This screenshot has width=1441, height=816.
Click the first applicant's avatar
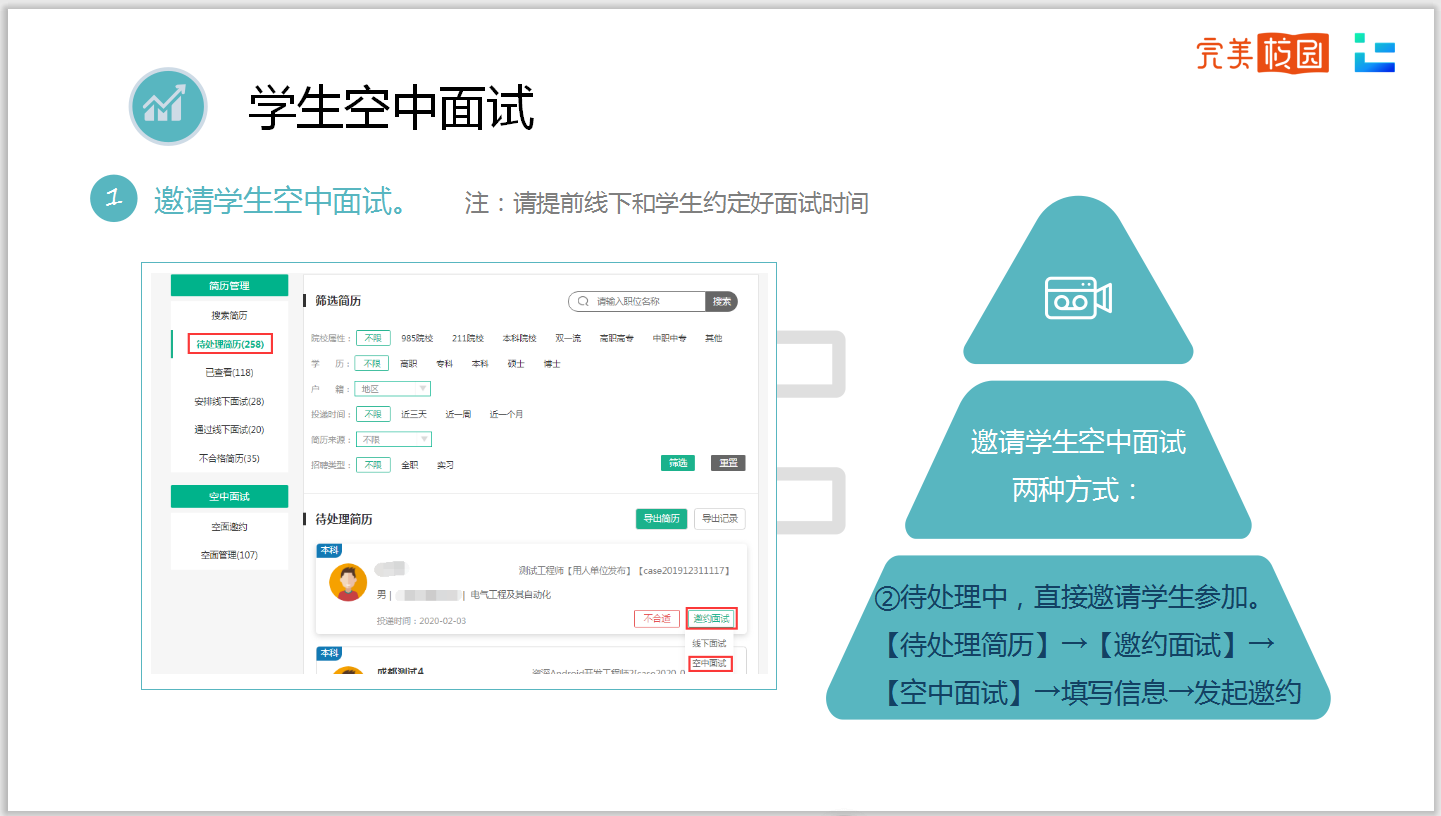(348, 583)
